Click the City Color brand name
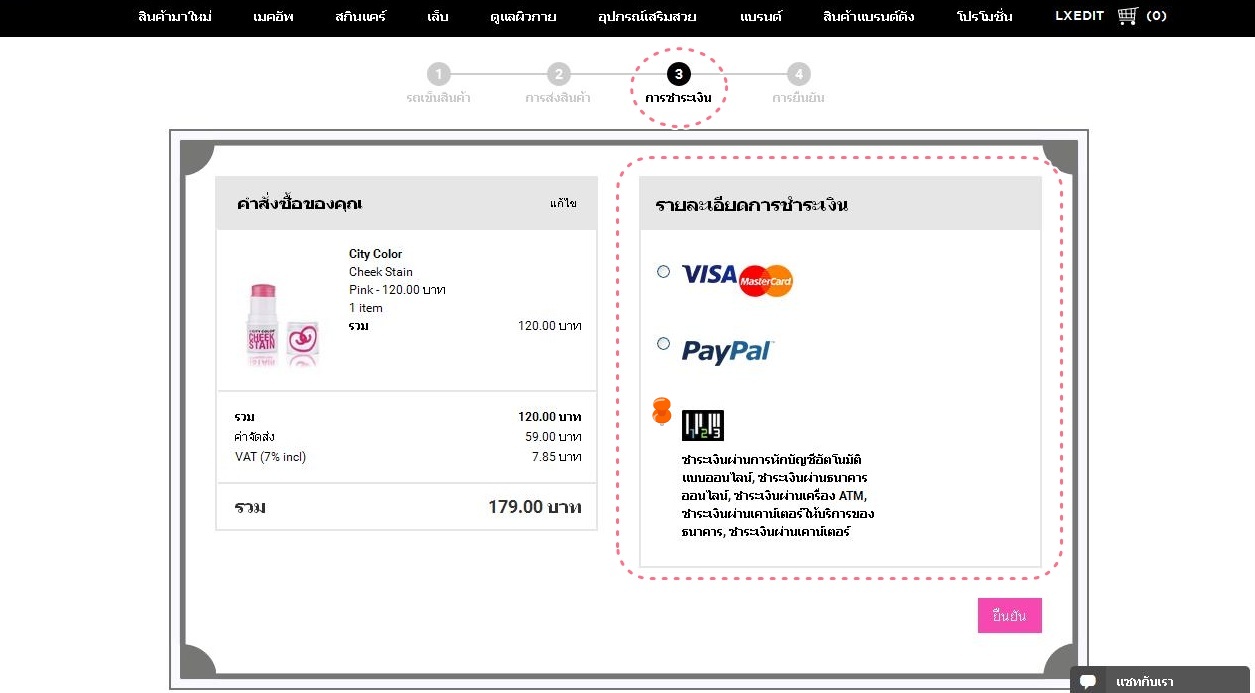The width and height of the screenshot is (1255, 693). tap(375, 254)
